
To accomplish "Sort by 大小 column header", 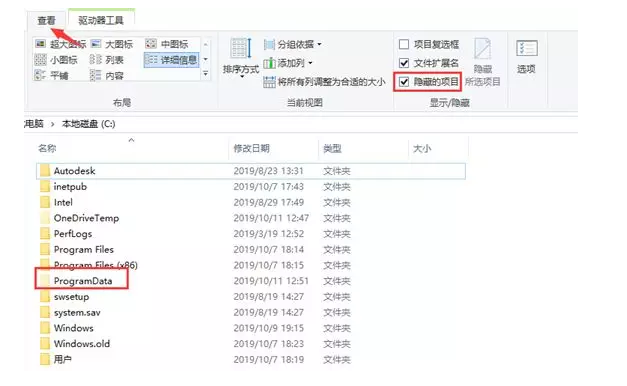I will [422, 148].
